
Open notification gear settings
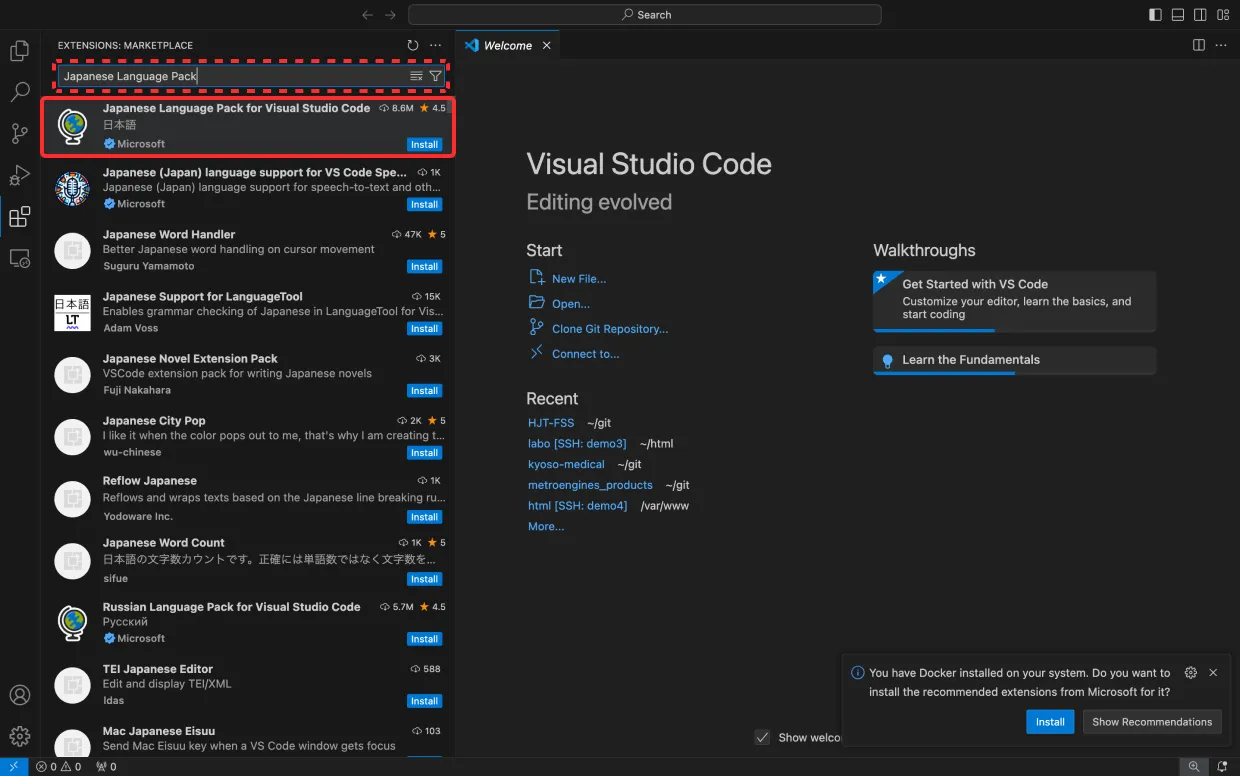point(1190,673)
